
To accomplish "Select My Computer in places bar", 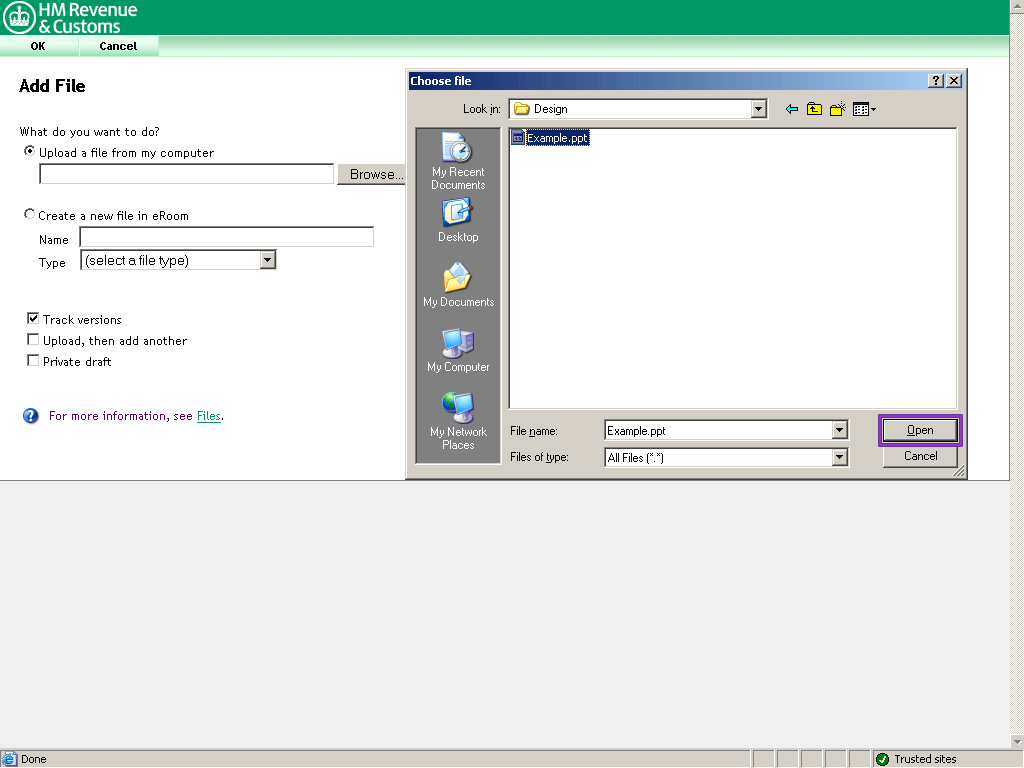I will (x=458, y=350).
